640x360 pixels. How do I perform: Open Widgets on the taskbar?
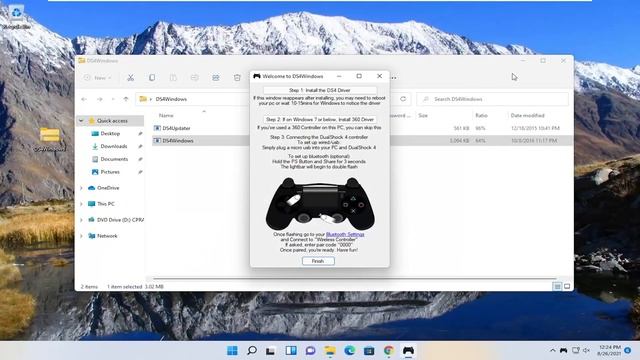291,351
